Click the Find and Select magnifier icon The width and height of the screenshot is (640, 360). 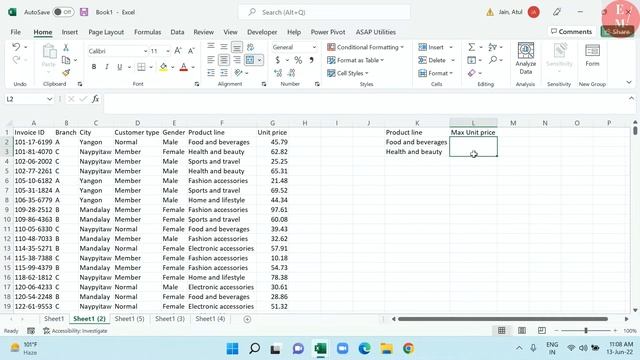pyautogui.click(x=493, y=60)
